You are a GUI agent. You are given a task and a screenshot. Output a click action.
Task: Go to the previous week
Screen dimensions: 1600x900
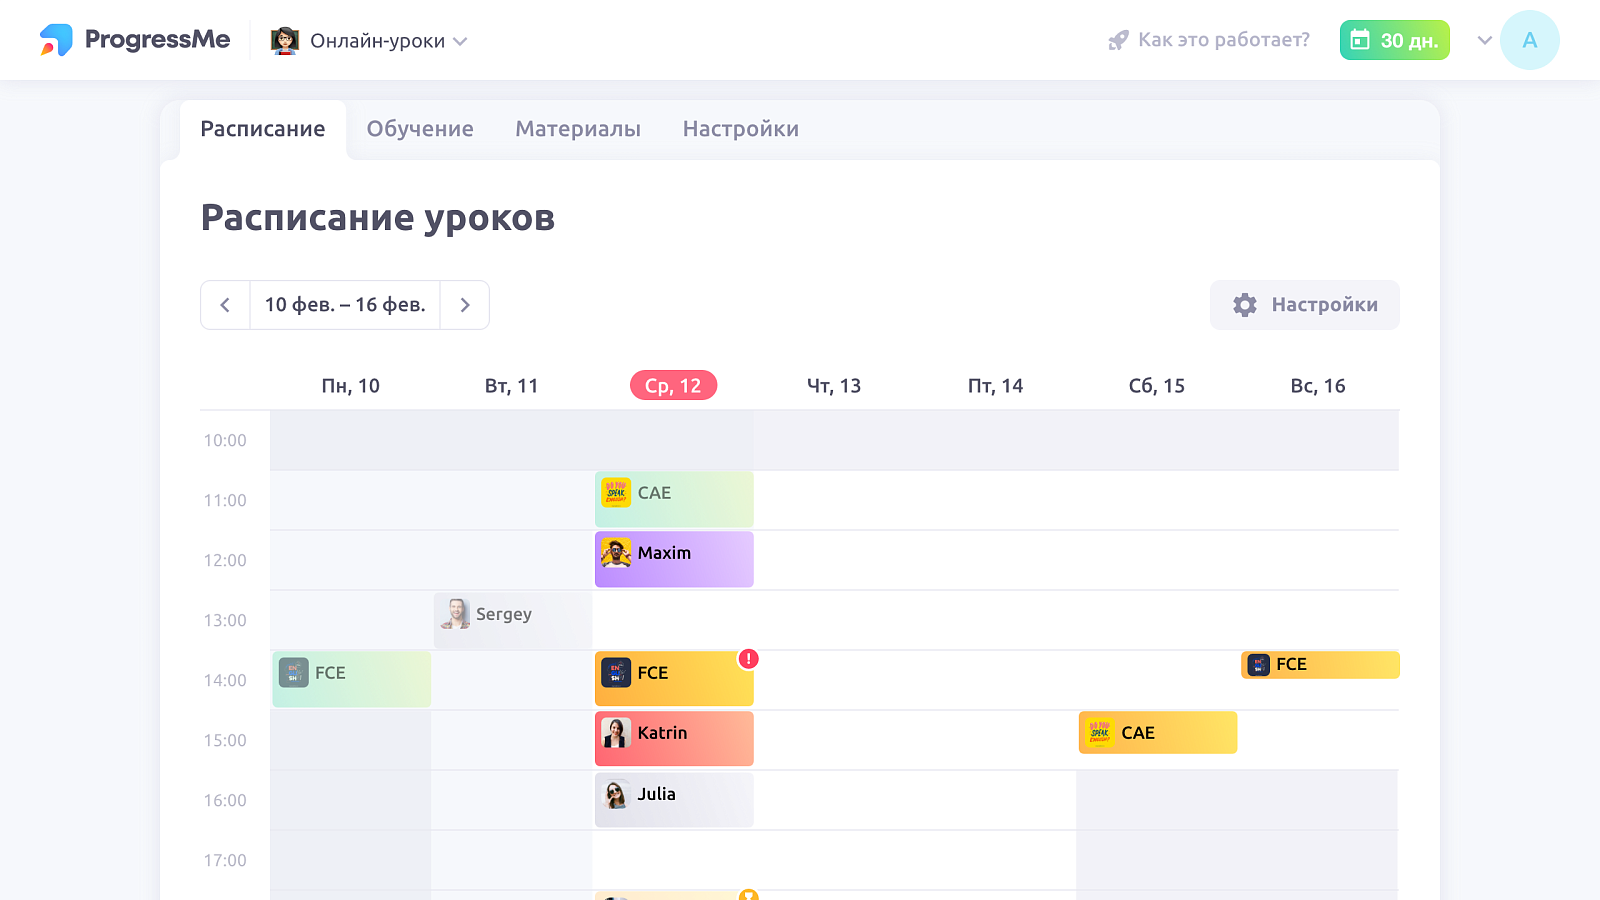click(225, 305)
